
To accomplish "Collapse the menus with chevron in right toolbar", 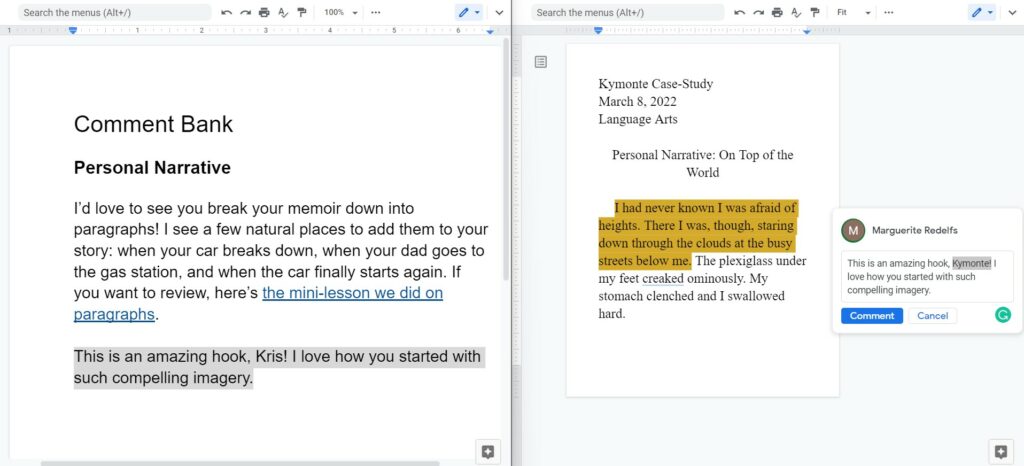I will click(x=1012, y=12).
